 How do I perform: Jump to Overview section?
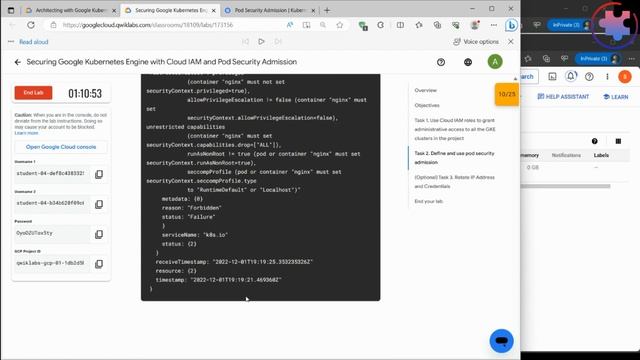click(425, 90)
